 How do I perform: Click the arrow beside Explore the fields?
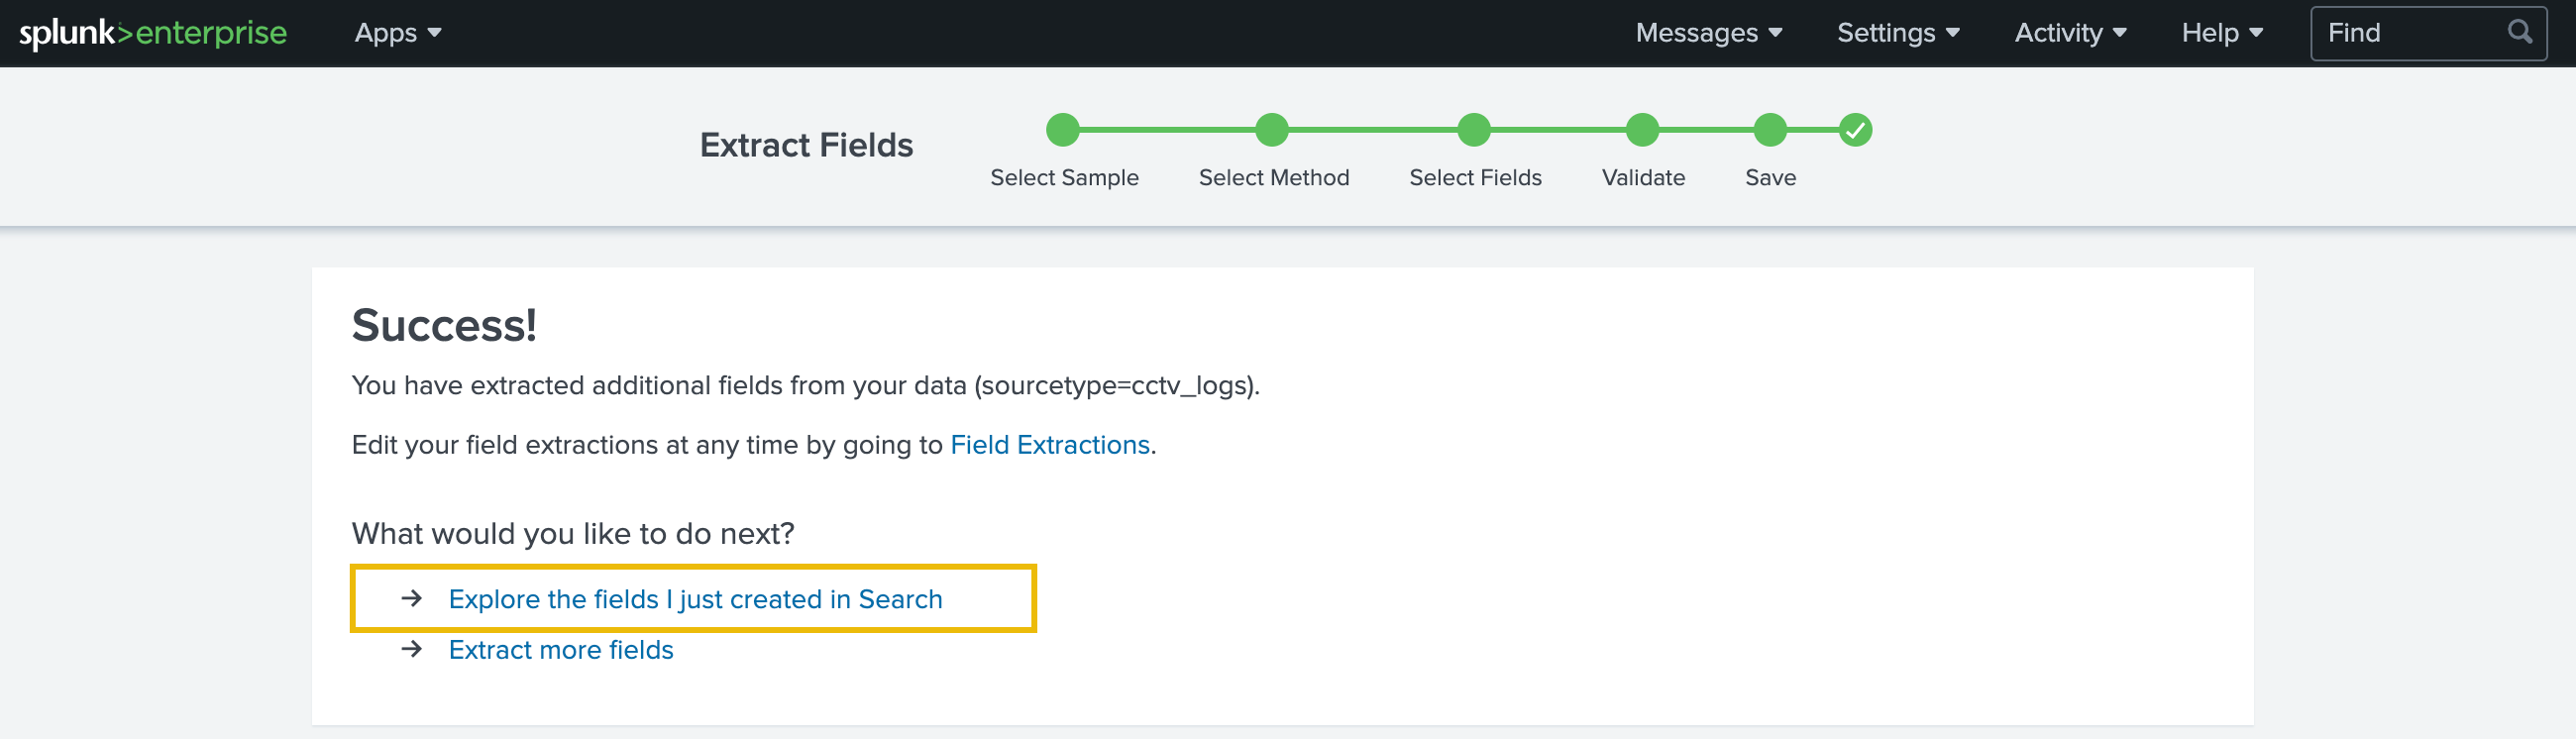point(411,598)
